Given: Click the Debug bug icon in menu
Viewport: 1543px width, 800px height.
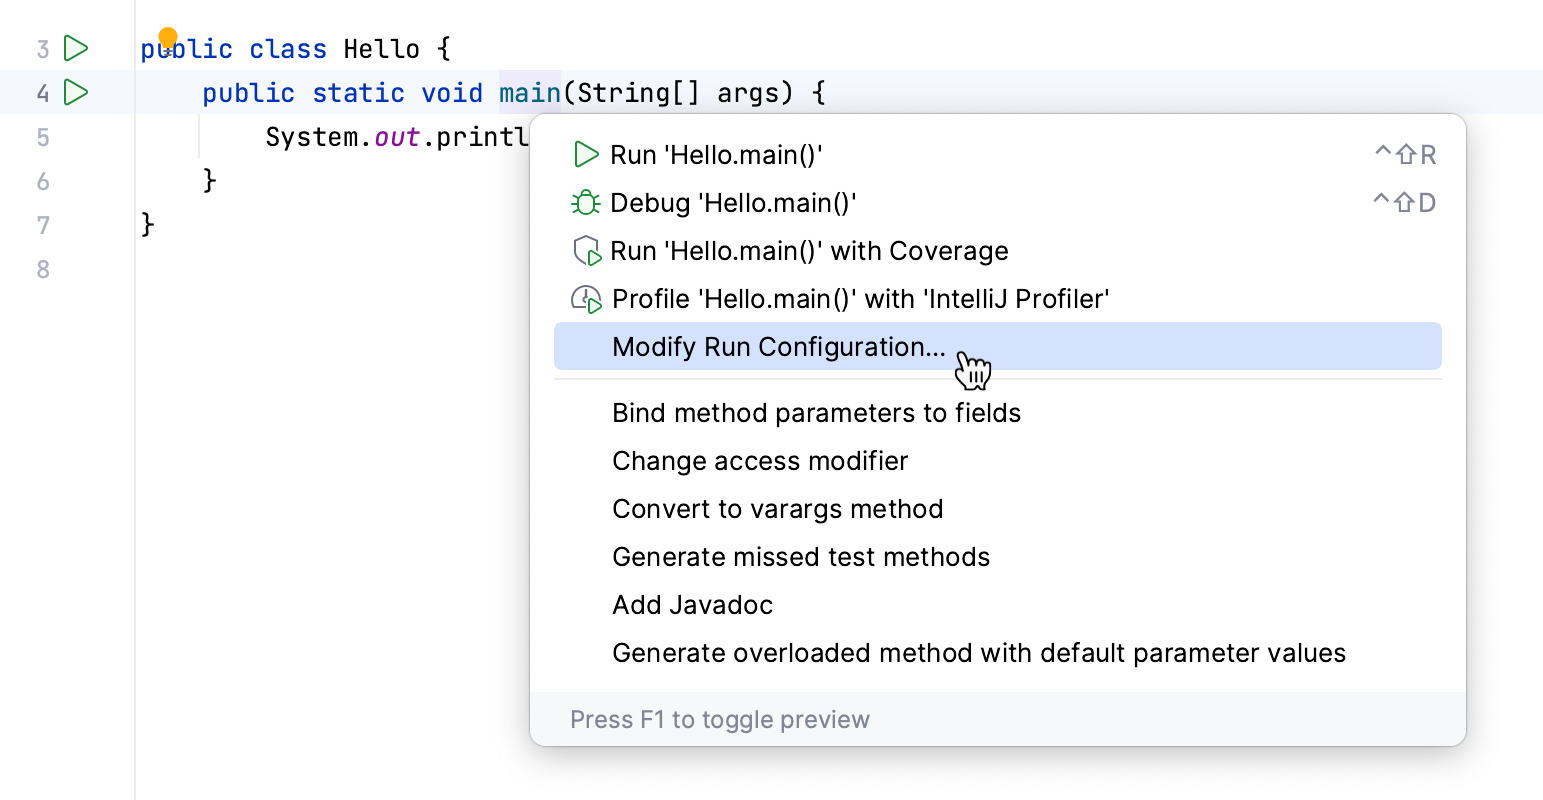Looking at the screenshot, I should point(585,203).
